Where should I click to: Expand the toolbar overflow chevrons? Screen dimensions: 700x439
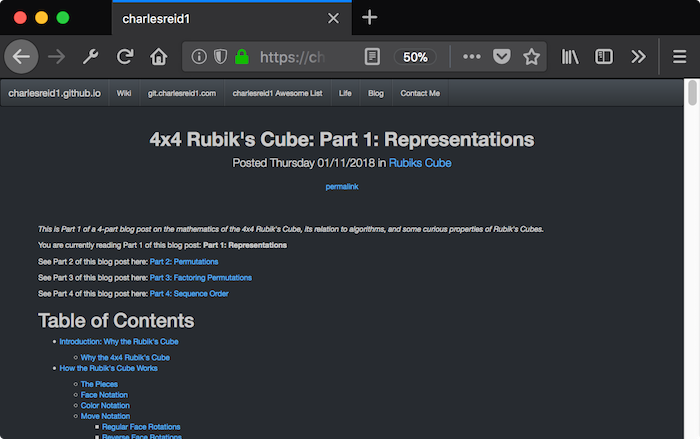(x=638, y=57)
